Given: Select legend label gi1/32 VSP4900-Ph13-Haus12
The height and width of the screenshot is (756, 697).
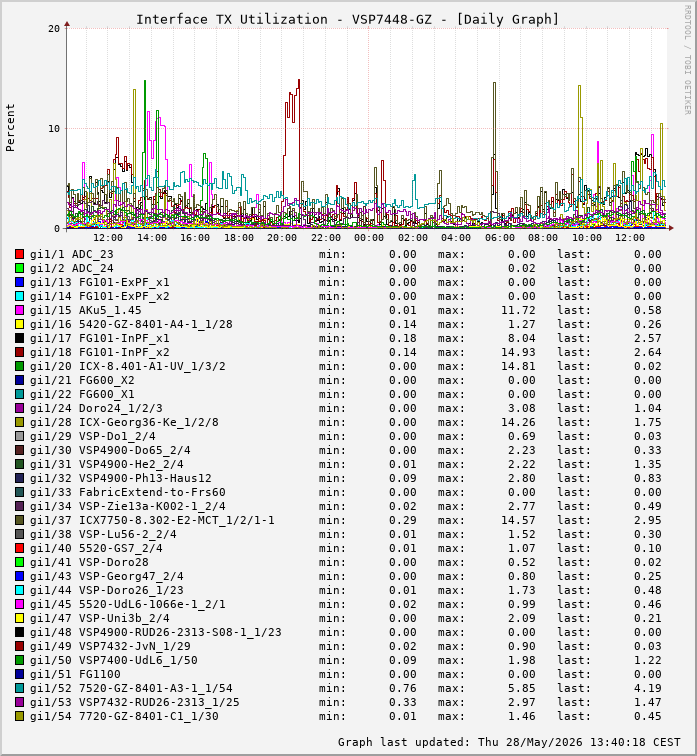Looking at the screenshot, I should pyautogui.click(x=121, y=478).
